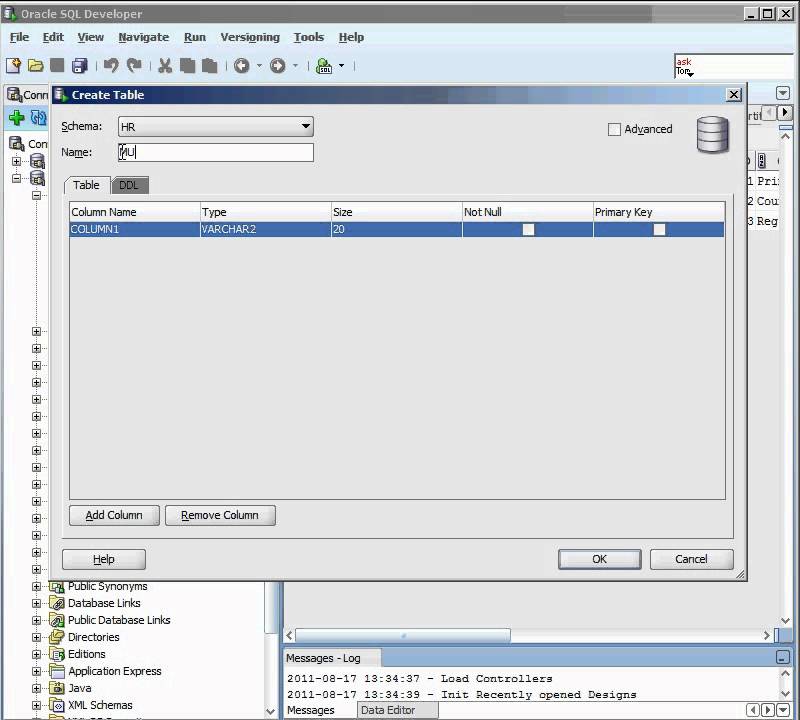Confirm Create Table with OK
800x720 pixels.
tap(599, 559)
